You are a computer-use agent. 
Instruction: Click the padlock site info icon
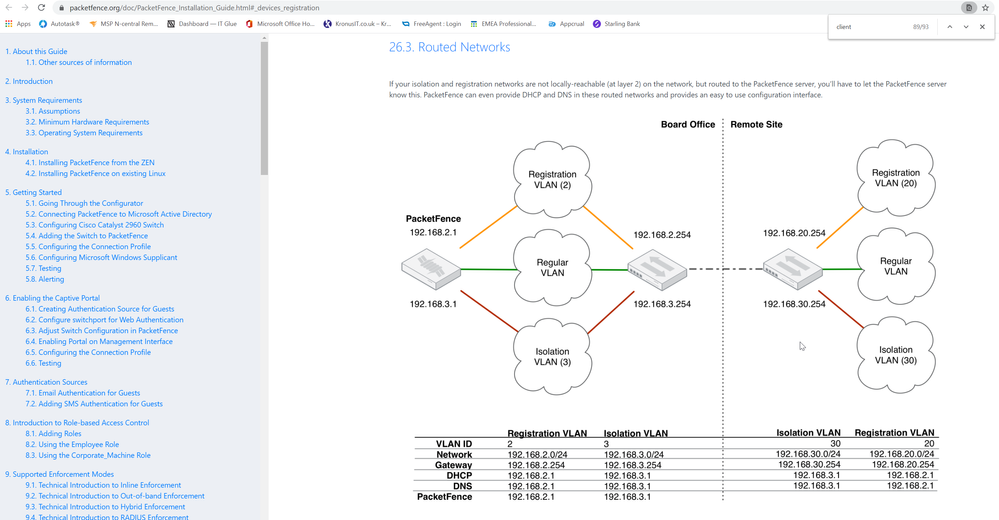[61, 8]
